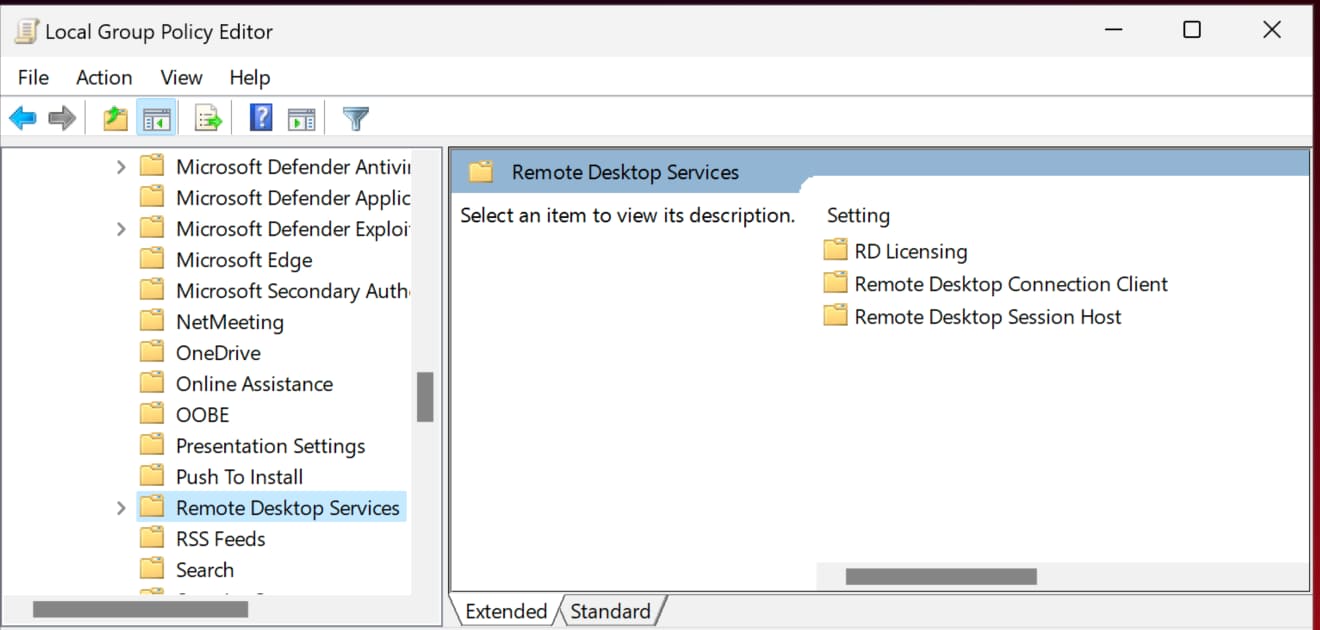Toggle Show/Hide Action Pane icon
This screenshot has height=630, width=1320.
pyautogui.click(x=301, y=119)
